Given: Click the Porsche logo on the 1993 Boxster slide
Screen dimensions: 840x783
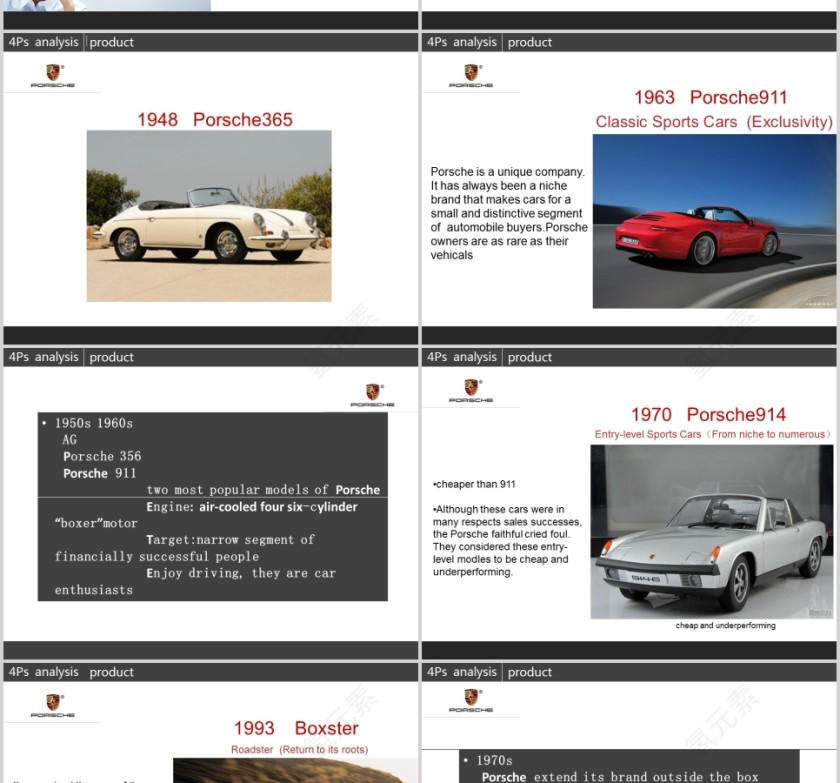Looking at the screenshot, I should (53, 706).
